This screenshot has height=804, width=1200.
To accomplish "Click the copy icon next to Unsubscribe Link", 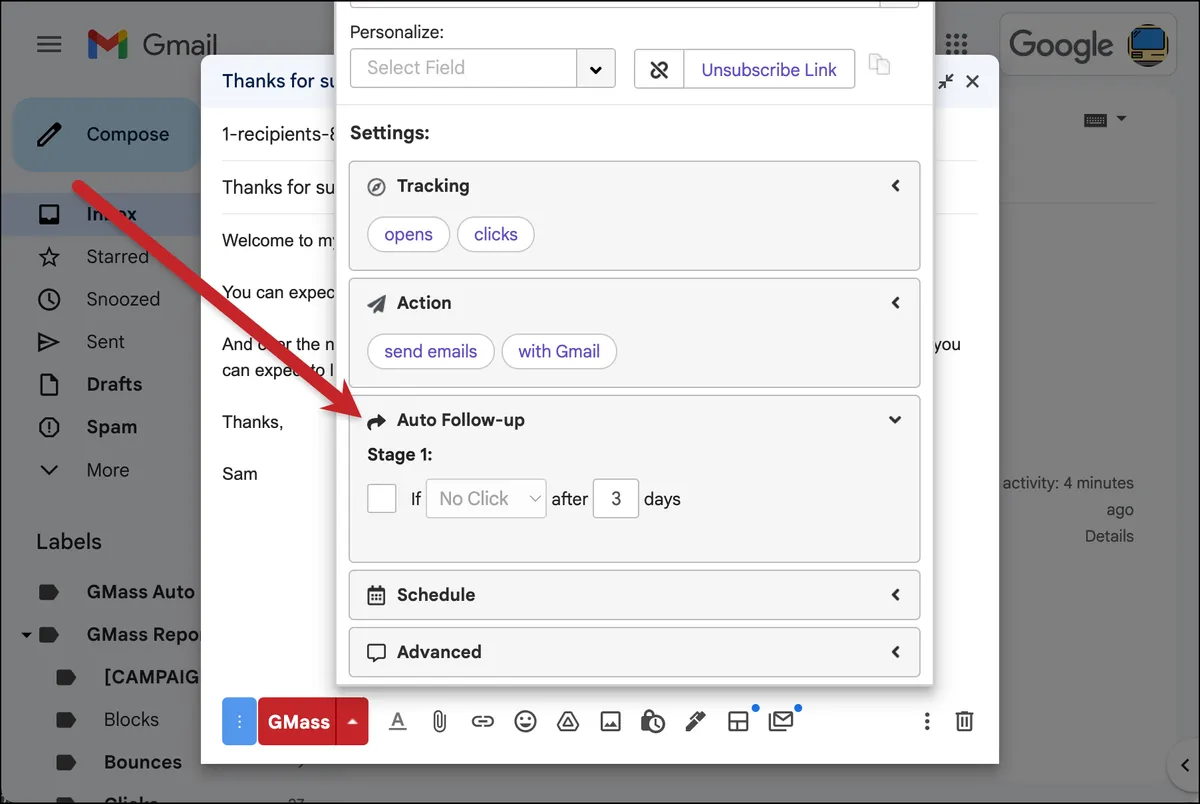I will coord(879,64).
